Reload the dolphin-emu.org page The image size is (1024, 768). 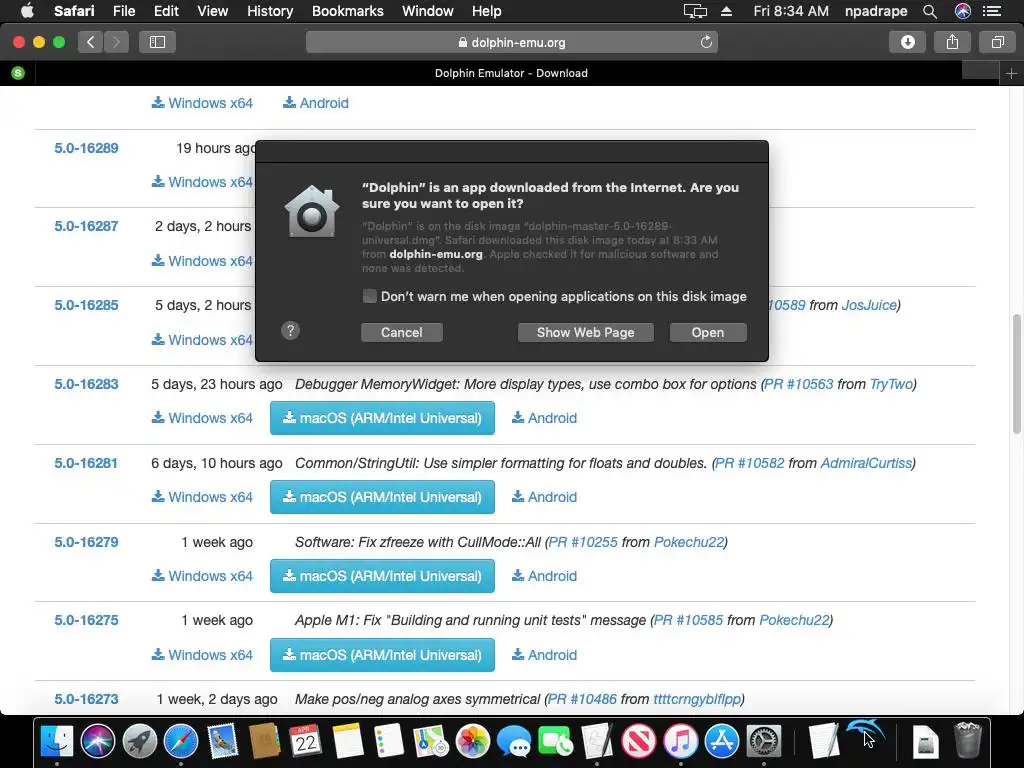pyautogui.click(x=706, y=42)
